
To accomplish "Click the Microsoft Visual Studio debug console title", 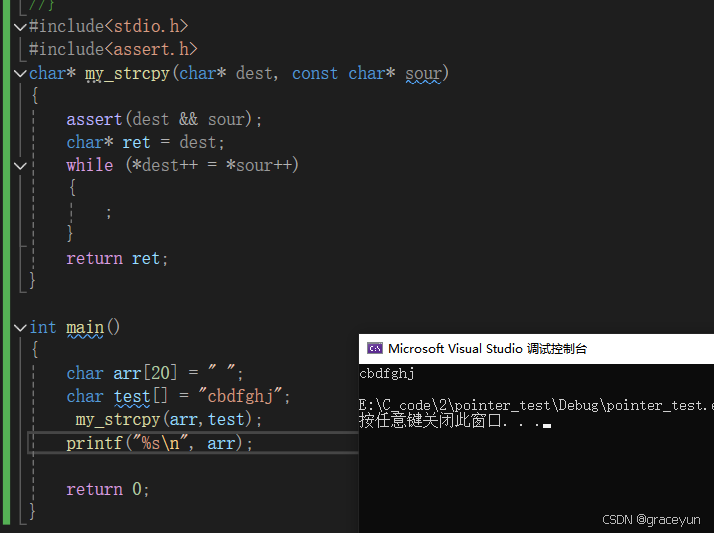I will pyautogui.click(x=487, y=349).
